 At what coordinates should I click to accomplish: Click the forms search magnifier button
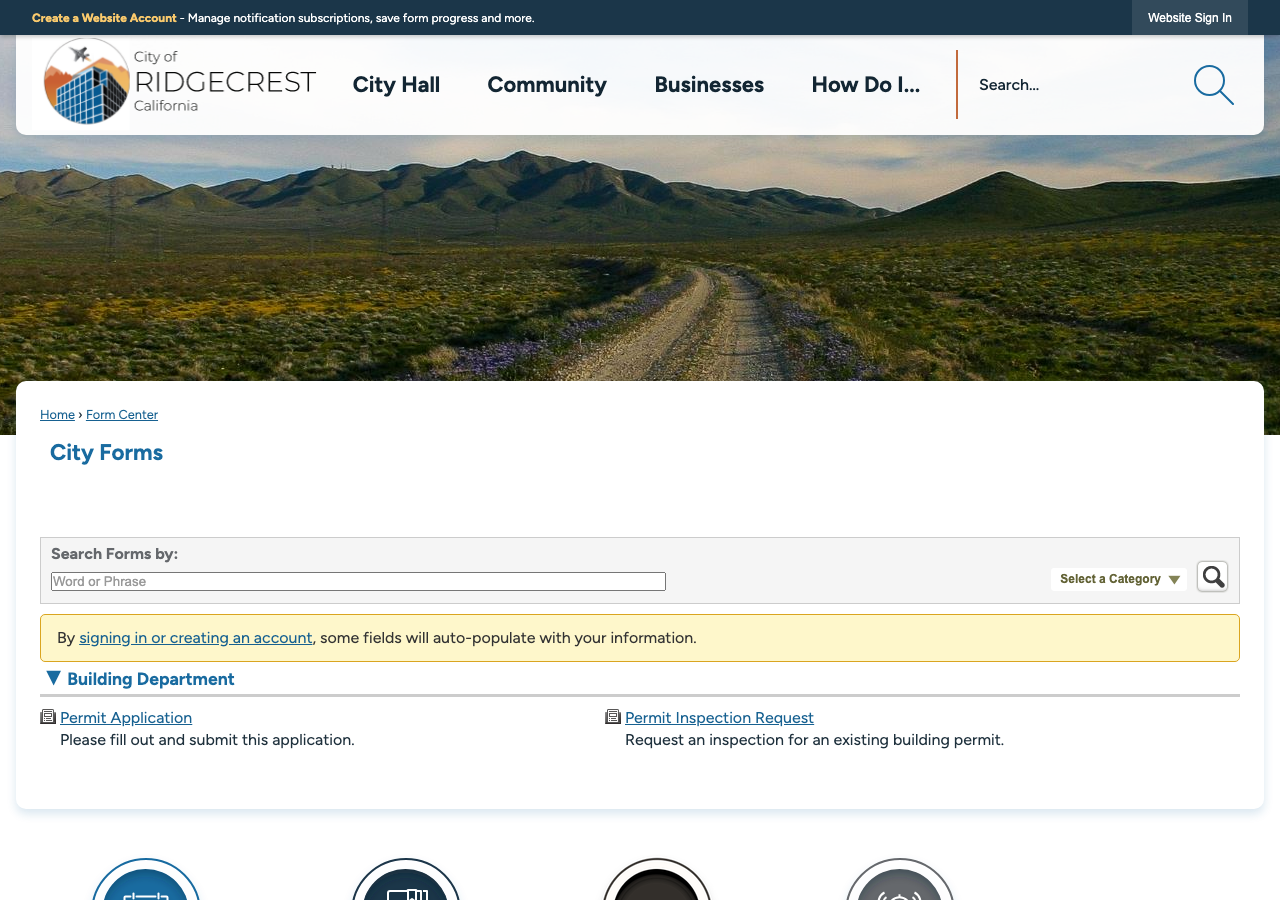pyautogui.click(x=1213, y=576)
